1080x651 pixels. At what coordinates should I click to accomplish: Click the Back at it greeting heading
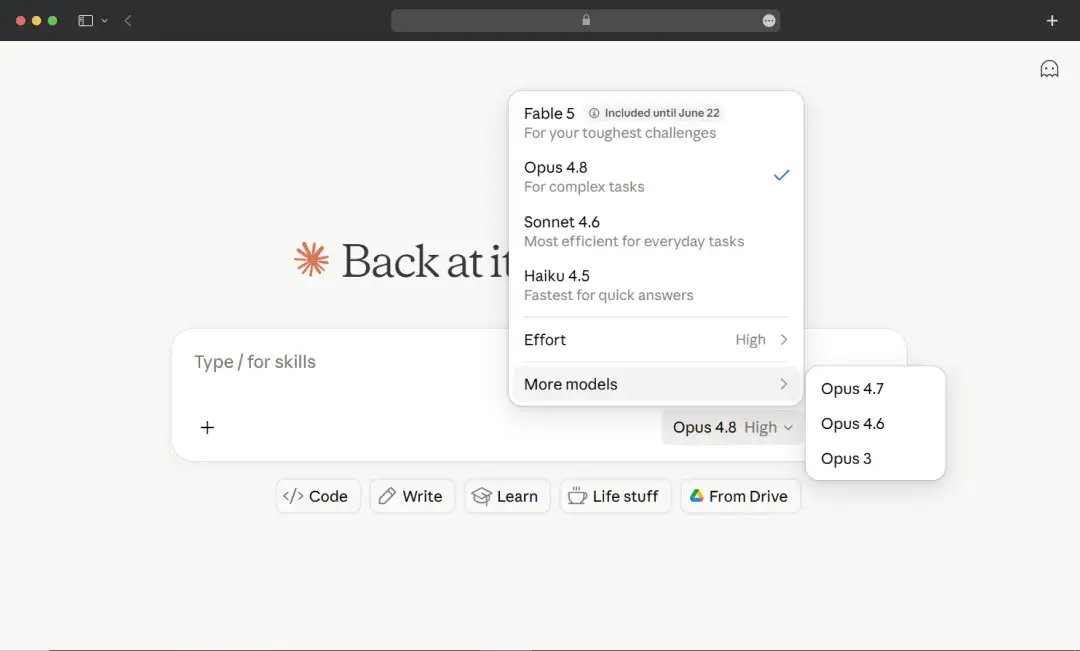(425, 261)
